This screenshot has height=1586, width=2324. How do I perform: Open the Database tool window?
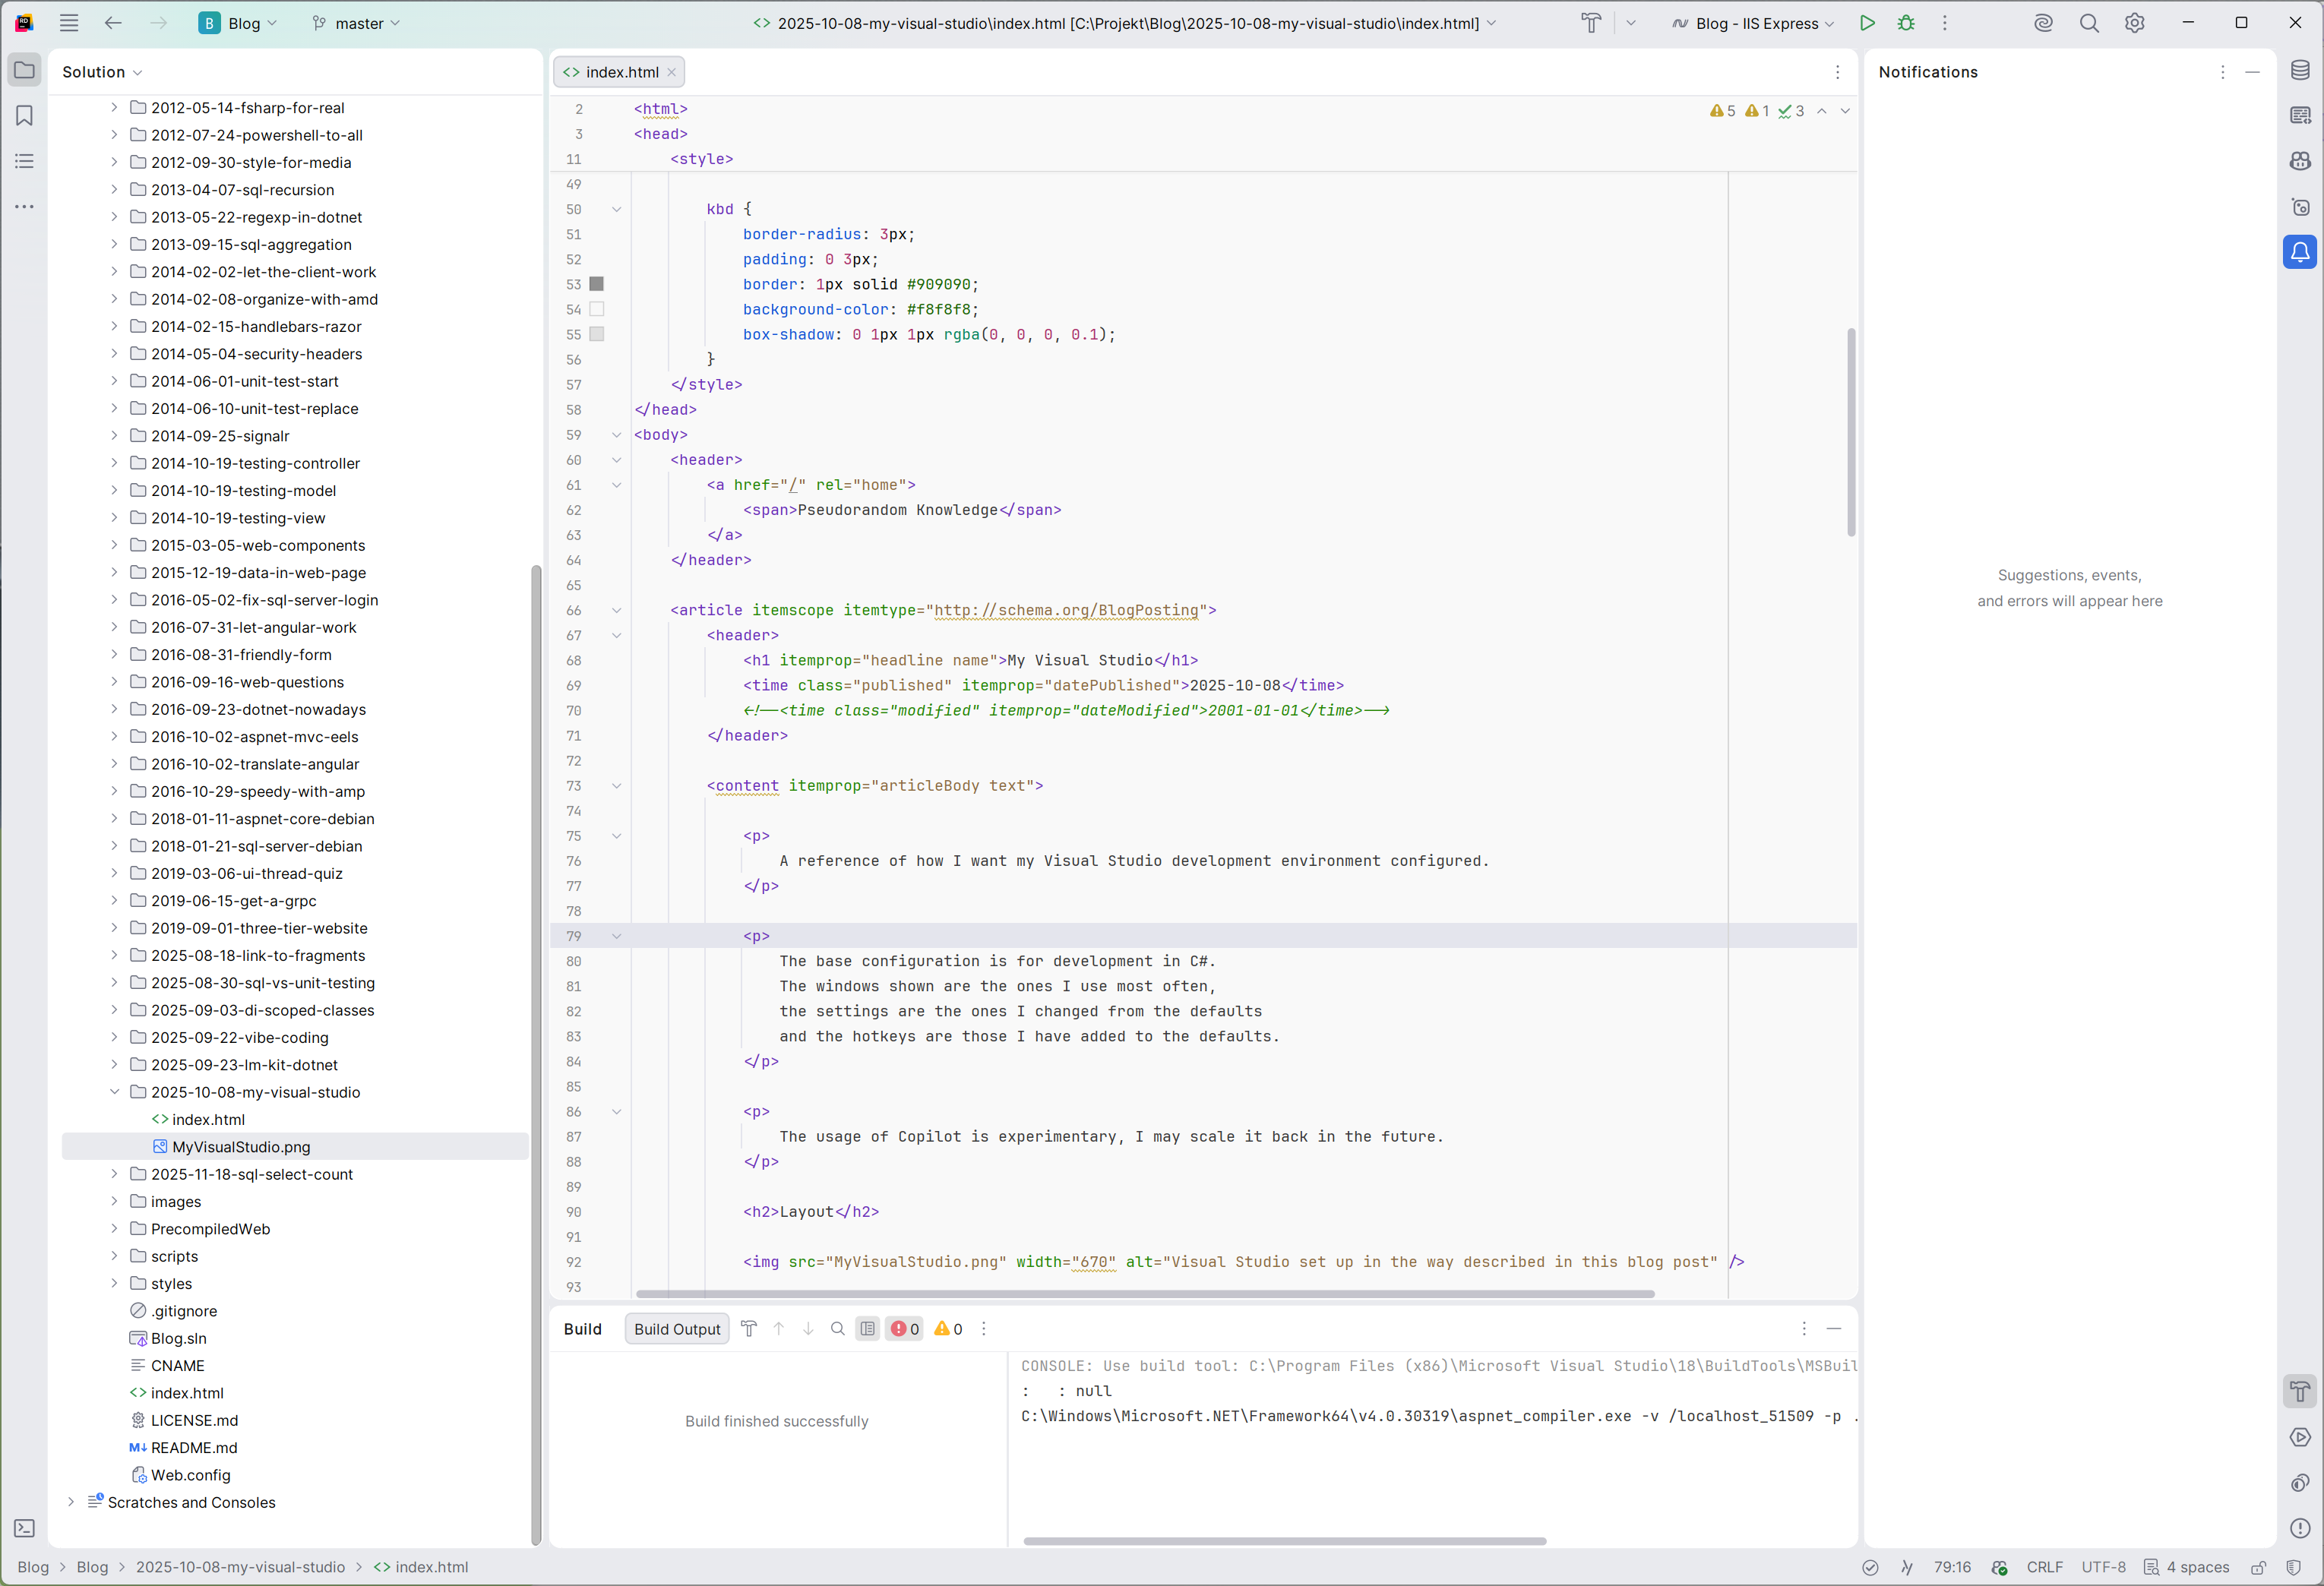click(x=2300, y=70)
